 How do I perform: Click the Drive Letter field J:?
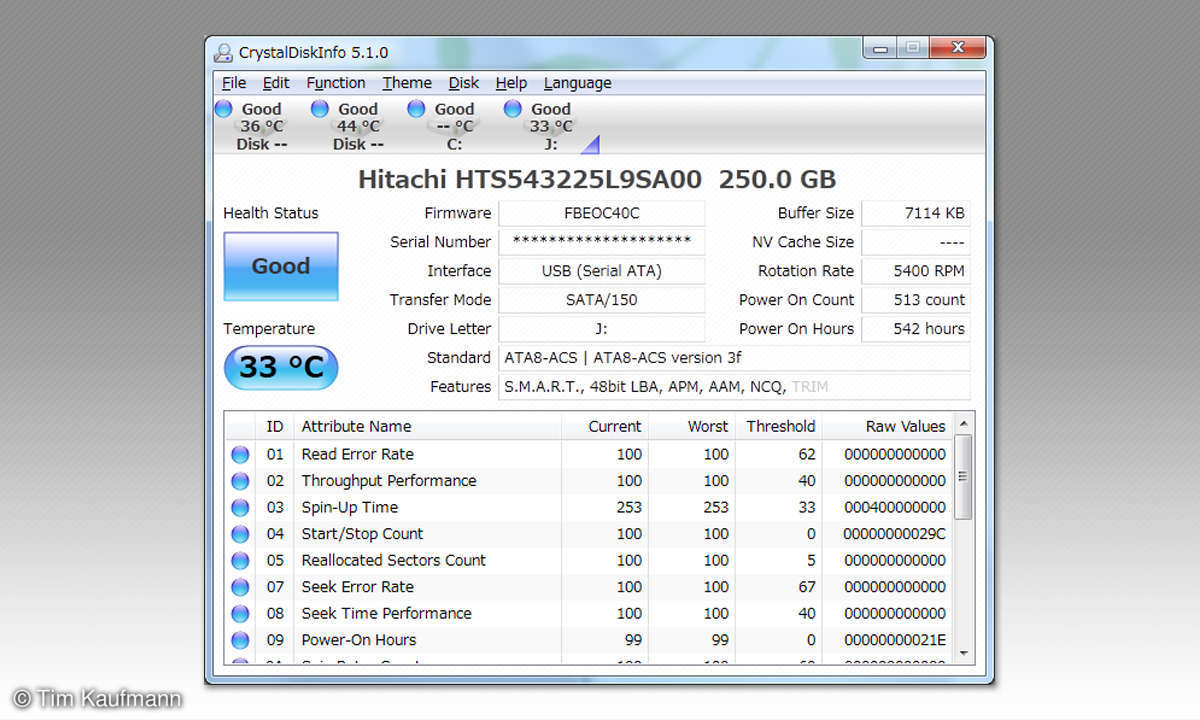click(x=602, y=329)
